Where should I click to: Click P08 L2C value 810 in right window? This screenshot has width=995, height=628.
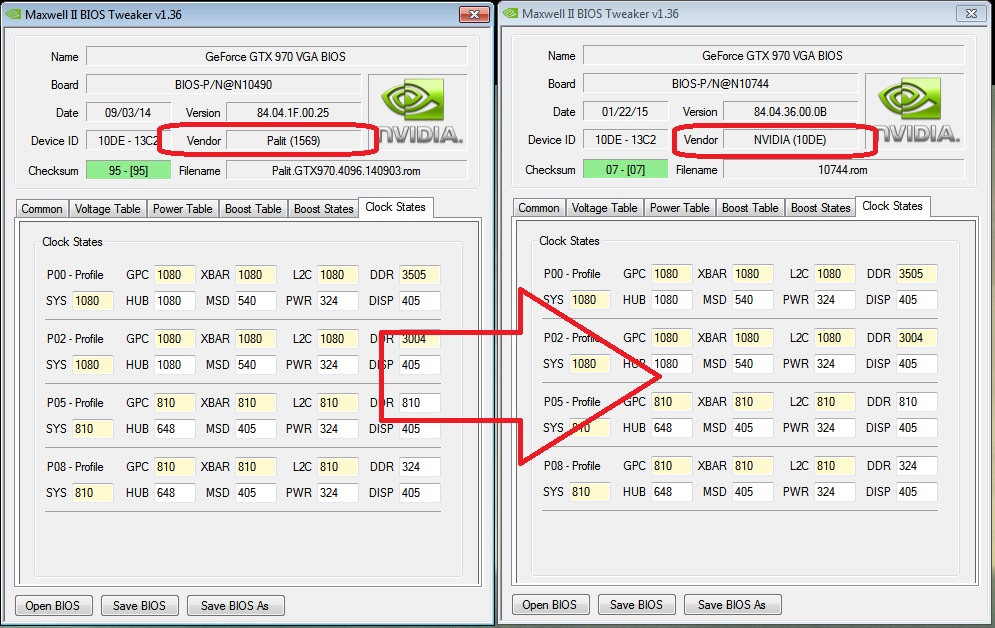click(834, 466)
